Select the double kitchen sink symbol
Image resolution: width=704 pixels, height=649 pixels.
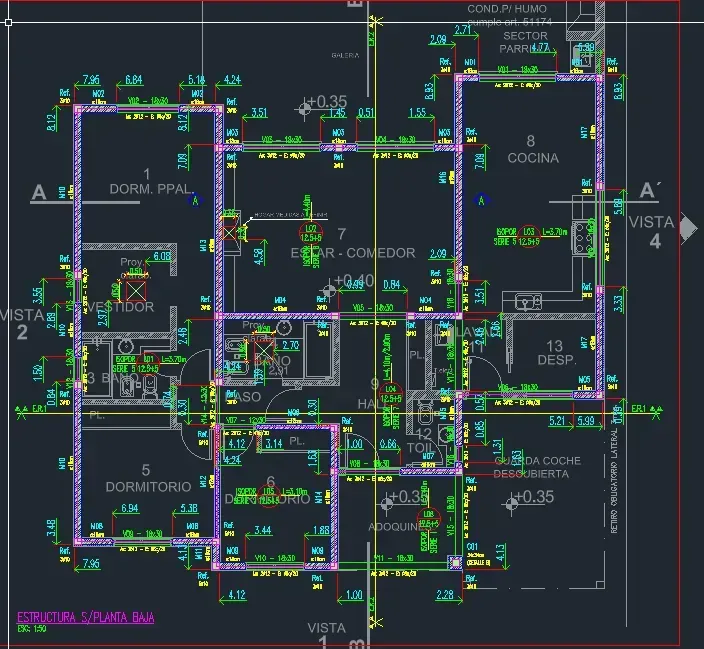tap(528, 301)
